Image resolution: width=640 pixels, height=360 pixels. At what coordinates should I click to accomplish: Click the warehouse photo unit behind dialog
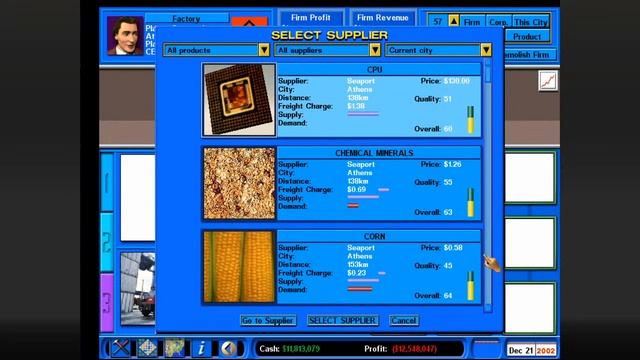tap(138, 289)
